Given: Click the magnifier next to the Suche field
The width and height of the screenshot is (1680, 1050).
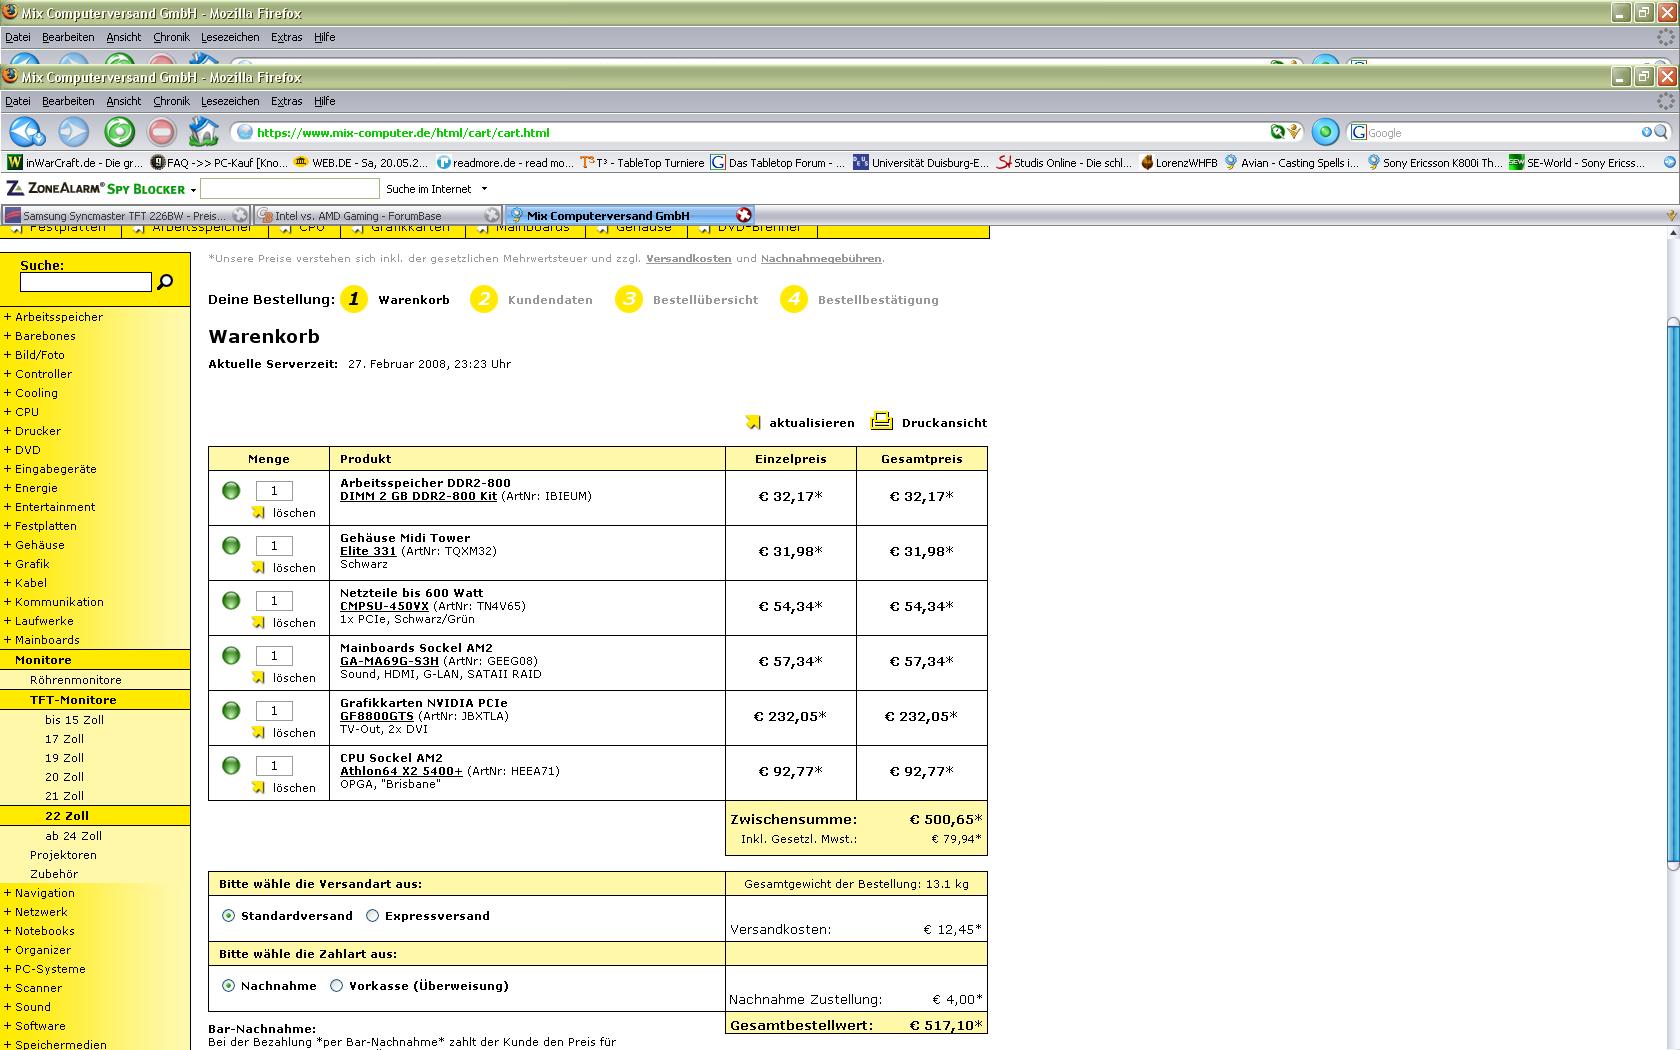Looking at the screenshot, I should (166, 282).
